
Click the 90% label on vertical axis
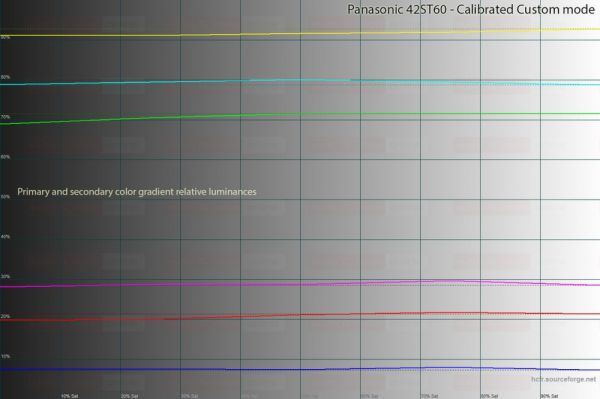pyautogui.click(x=5, y=37)
